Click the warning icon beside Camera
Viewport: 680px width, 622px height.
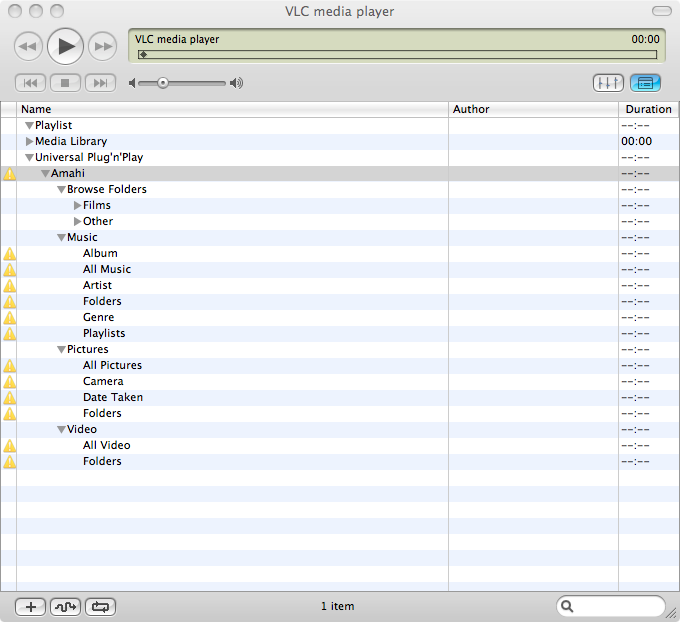(x=10, y=382)
